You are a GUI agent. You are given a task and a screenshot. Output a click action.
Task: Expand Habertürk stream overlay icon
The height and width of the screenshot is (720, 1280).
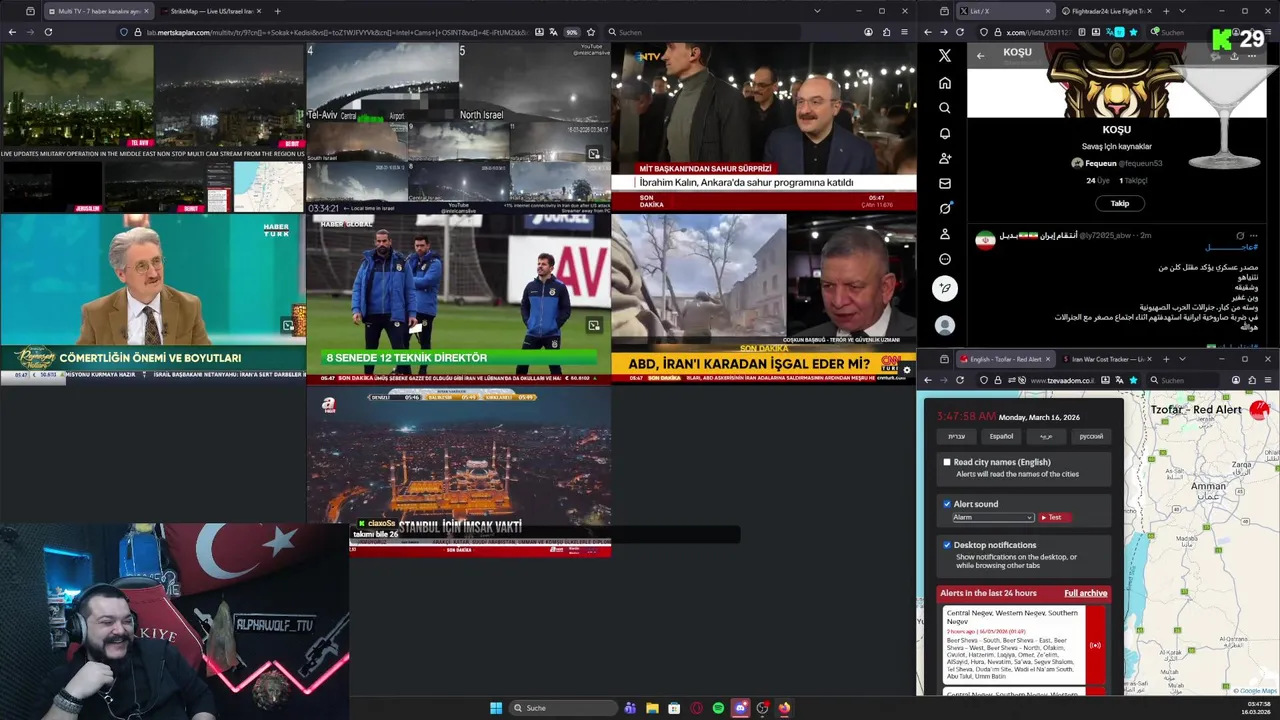(288, 325)
